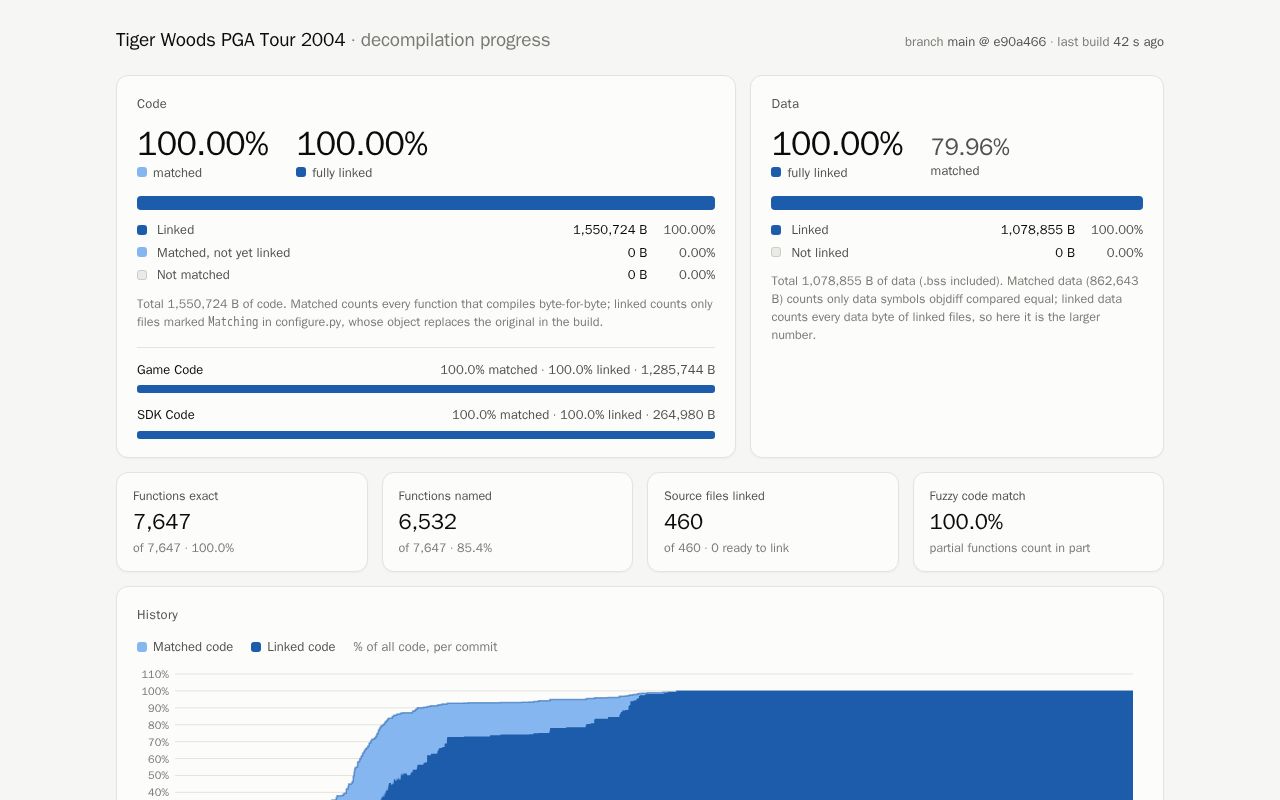Click the "Linked code" legend label in History
The width and height of the screenshot is (1280, 800).
[x=301, y=647]
